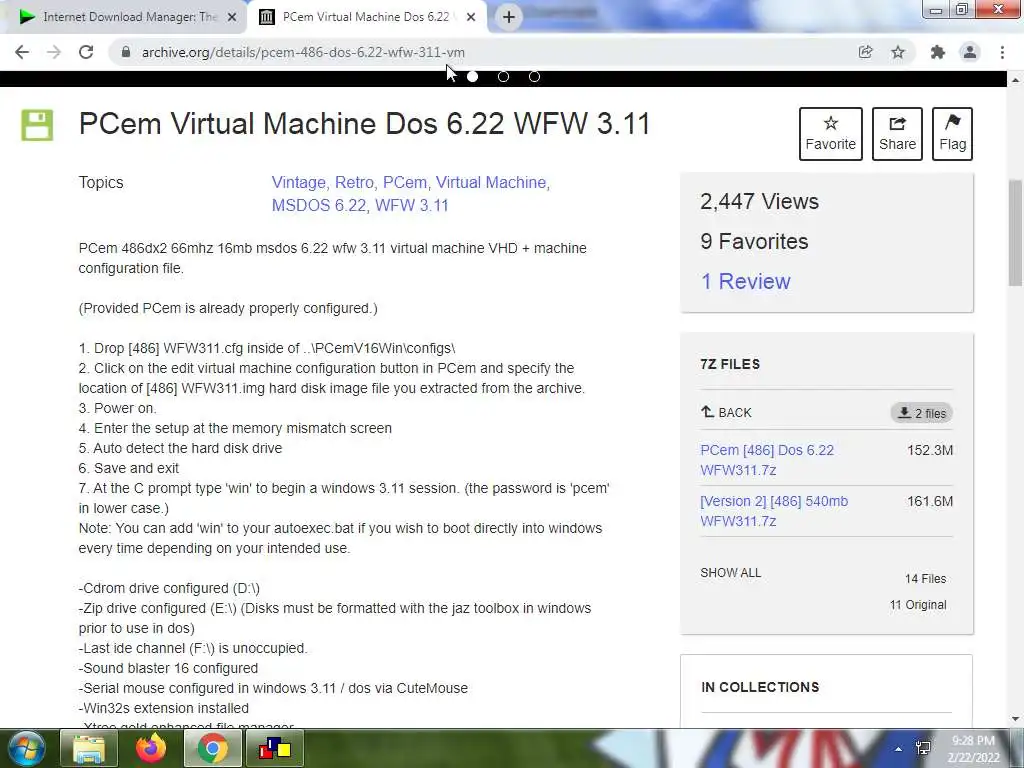Select the second carousel dot
This screenshot has height=768, width=1024.
(x=504, y=76)
